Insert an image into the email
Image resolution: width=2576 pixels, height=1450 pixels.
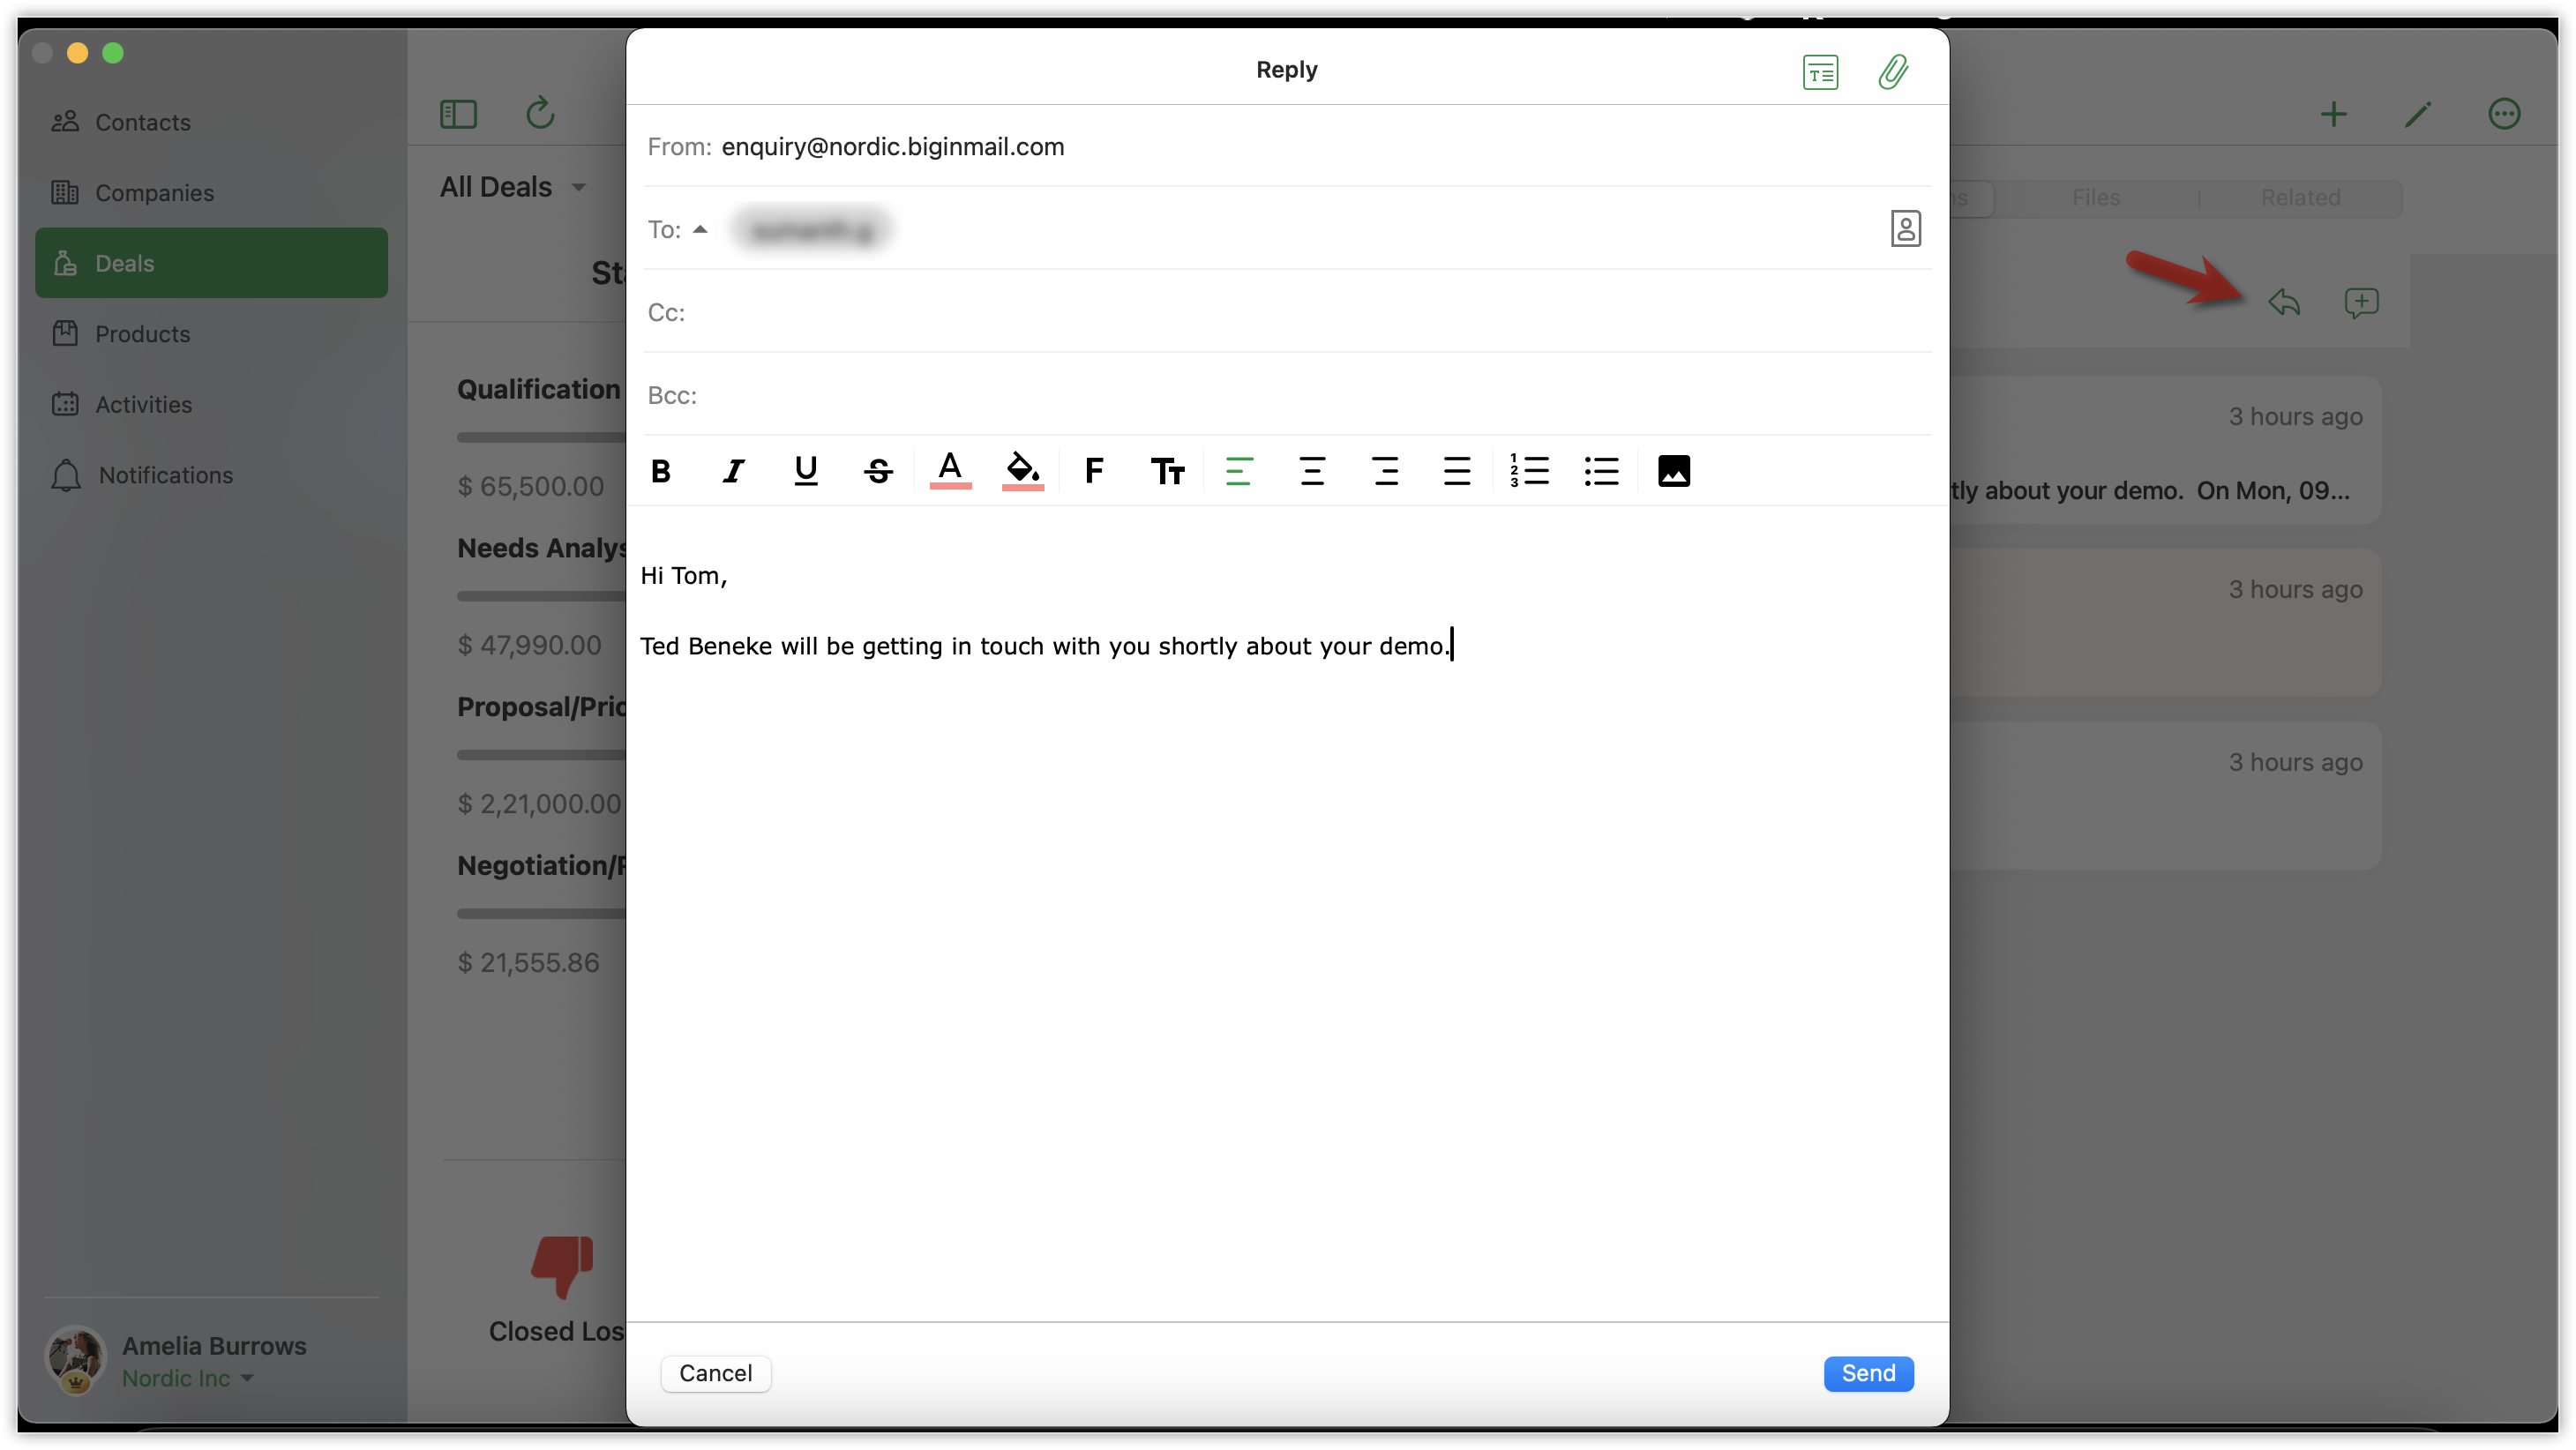coord(1674,471)
